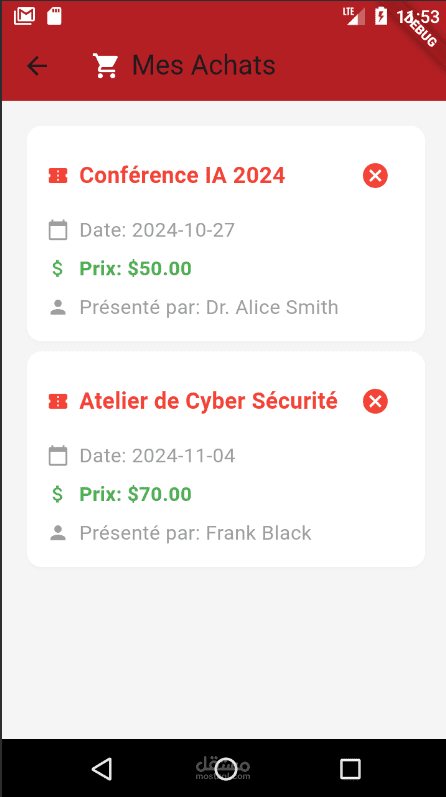Open the Conférence IA 2024 title
446x797 pixels.
coord(183,176)
